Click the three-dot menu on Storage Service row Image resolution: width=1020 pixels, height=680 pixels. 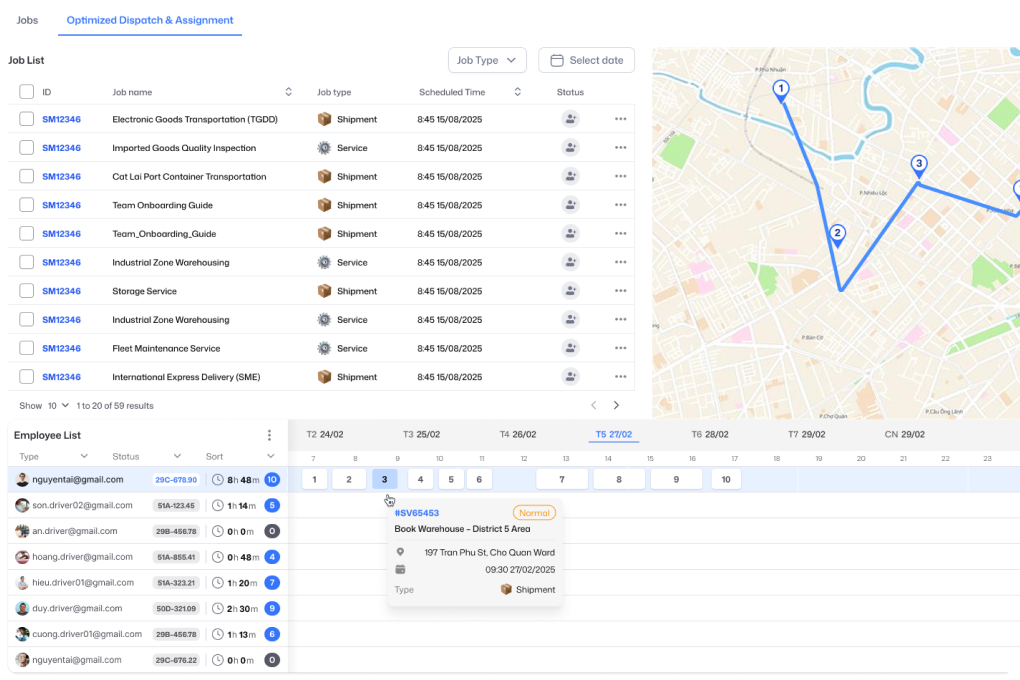621,291
